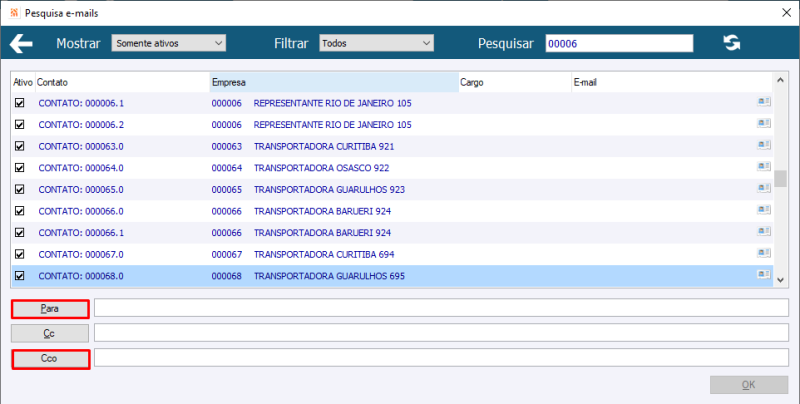Viewport: 800px width, 404px height.
Task: Open contact card icon for CONTATO: 000063.0
Action: pos(763,145)
